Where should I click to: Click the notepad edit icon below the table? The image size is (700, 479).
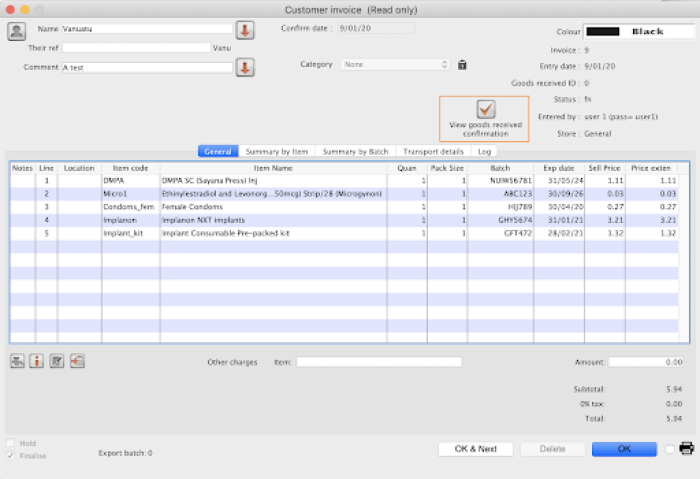tap(57, 361)
